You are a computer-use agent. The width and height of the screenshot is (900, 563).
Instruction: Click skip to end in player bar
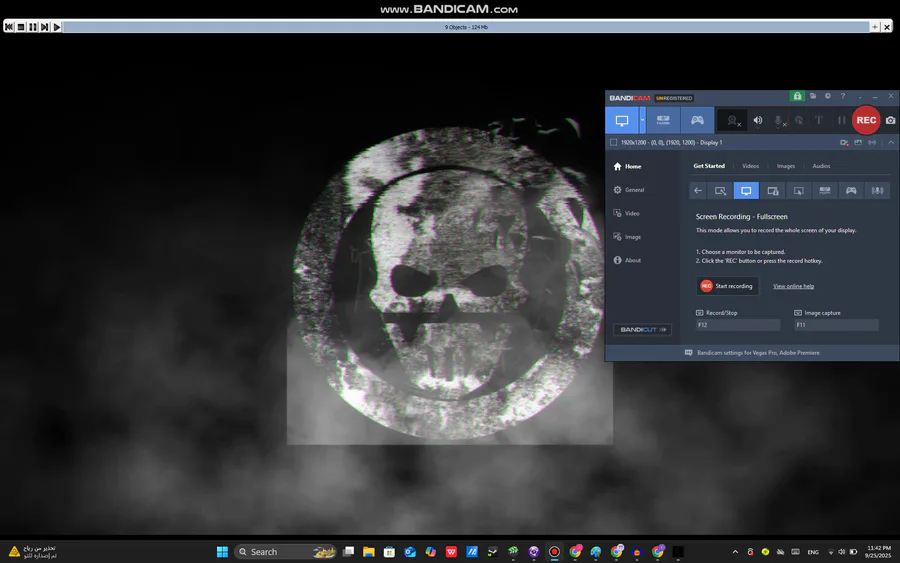point(44,27)
